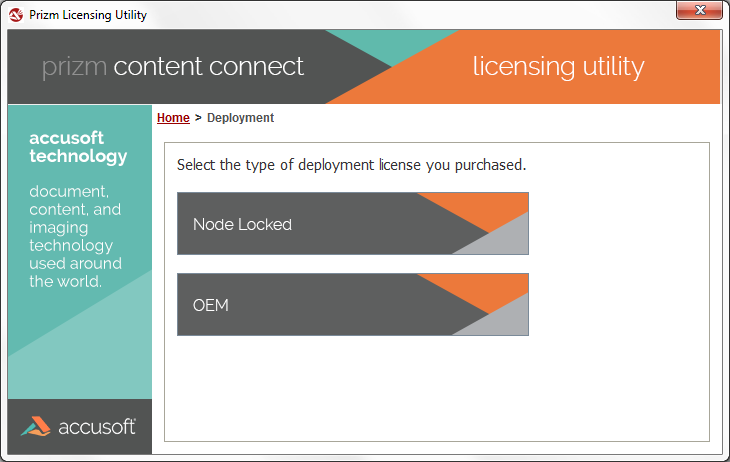
Task: Click the "prizm content connect" banner title
Action: 173,67
